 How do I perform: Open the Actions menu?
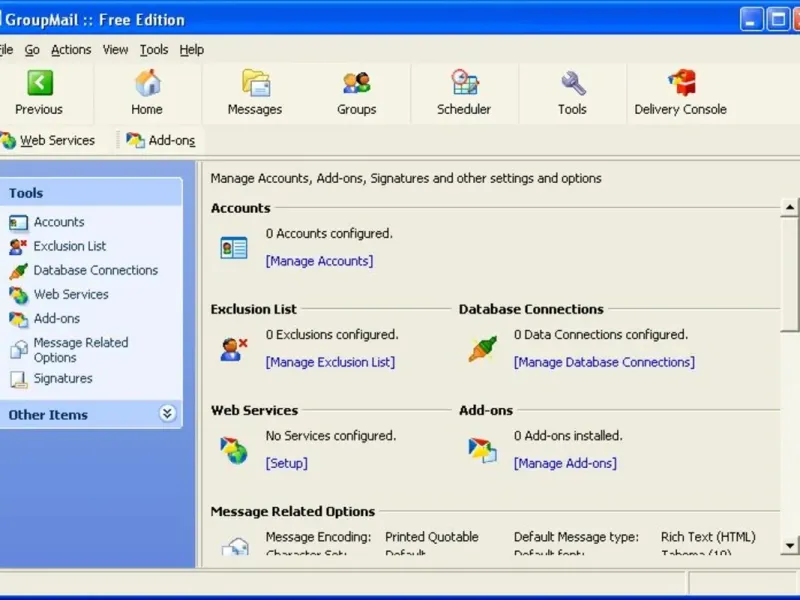tap(71, 49)
